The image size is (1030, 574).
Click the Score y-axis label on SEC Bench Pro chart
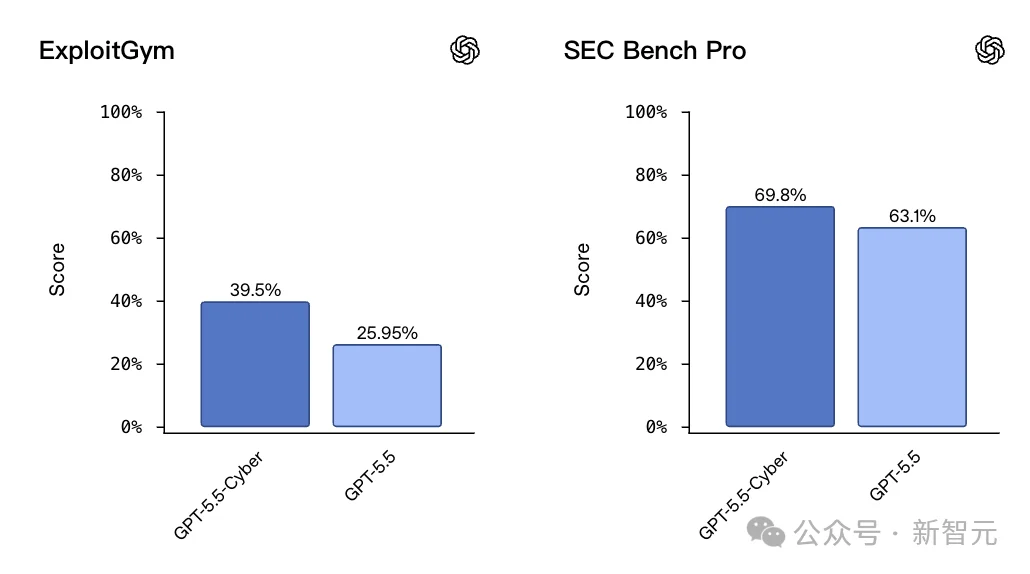[x=582, y=269]
